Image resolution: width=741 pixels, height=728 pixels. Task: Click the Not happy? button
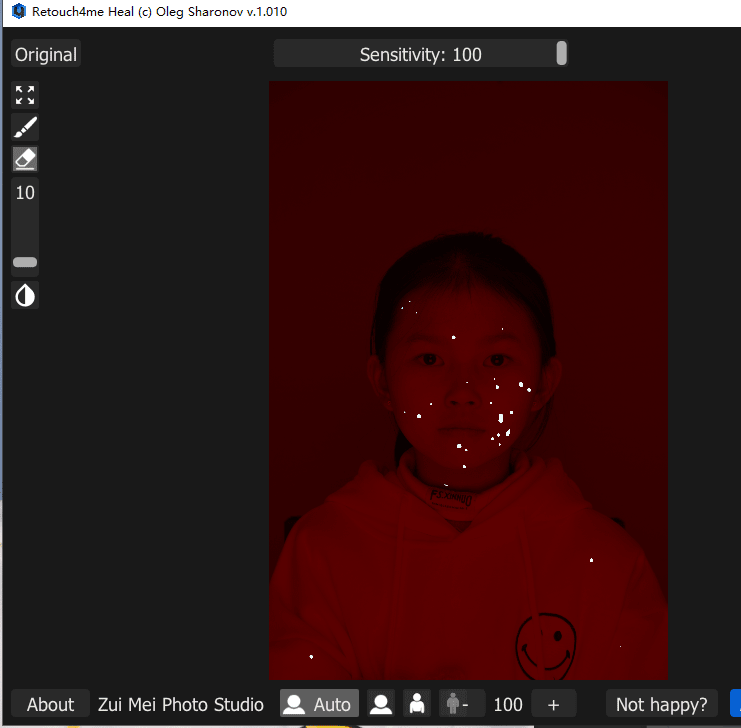tap(662, 704)
